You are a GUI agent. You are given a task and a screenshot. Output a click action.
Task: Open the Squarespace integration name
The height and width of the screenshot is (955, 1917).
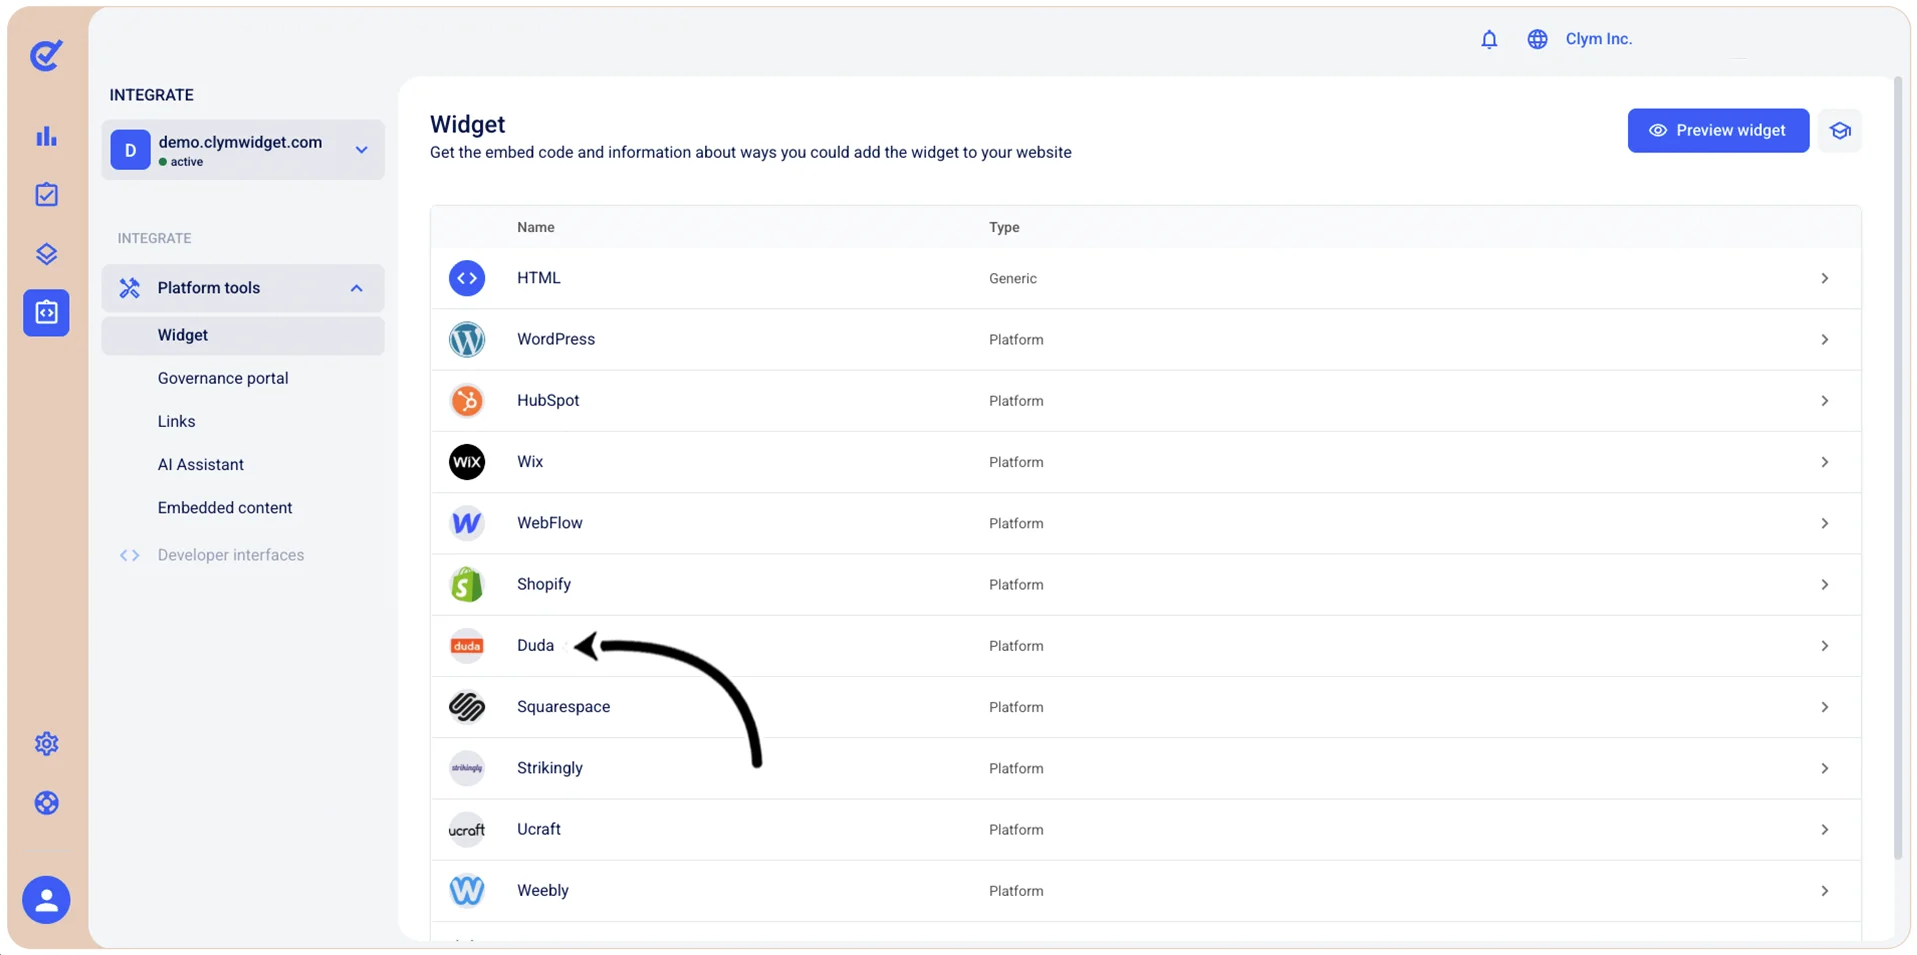tap(563, 707)
